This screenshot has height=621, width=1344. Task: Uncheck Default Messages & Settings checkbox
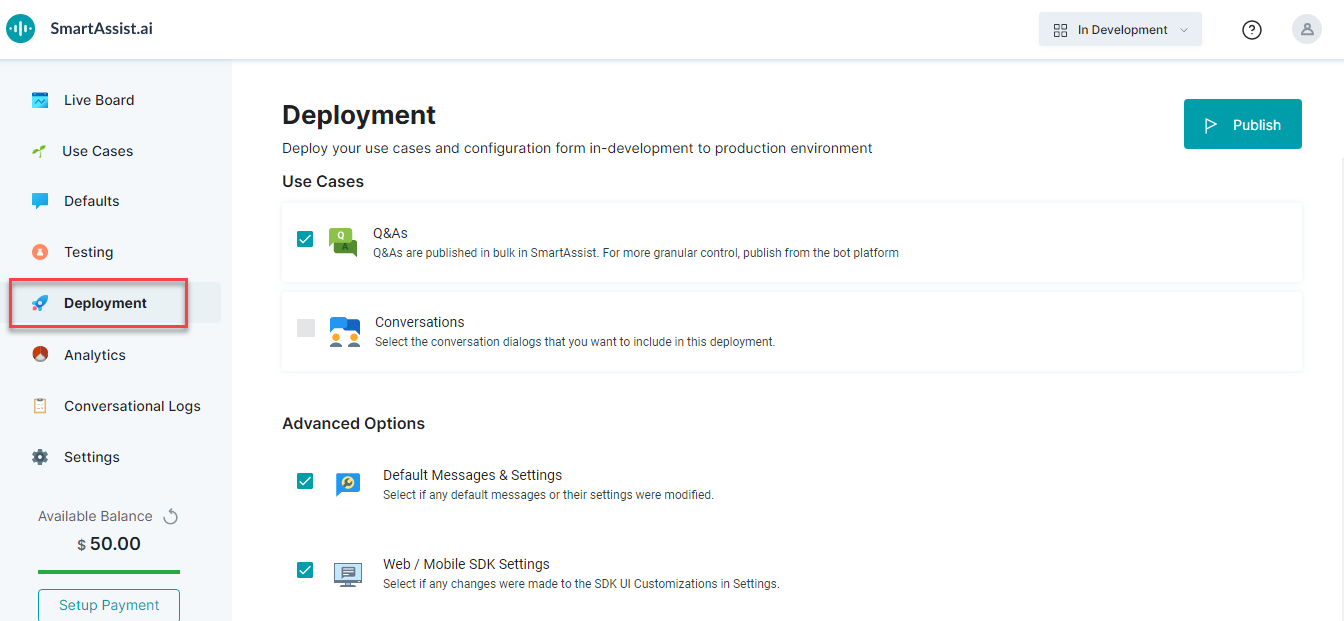pyautogui.click(x=305, y=481)
